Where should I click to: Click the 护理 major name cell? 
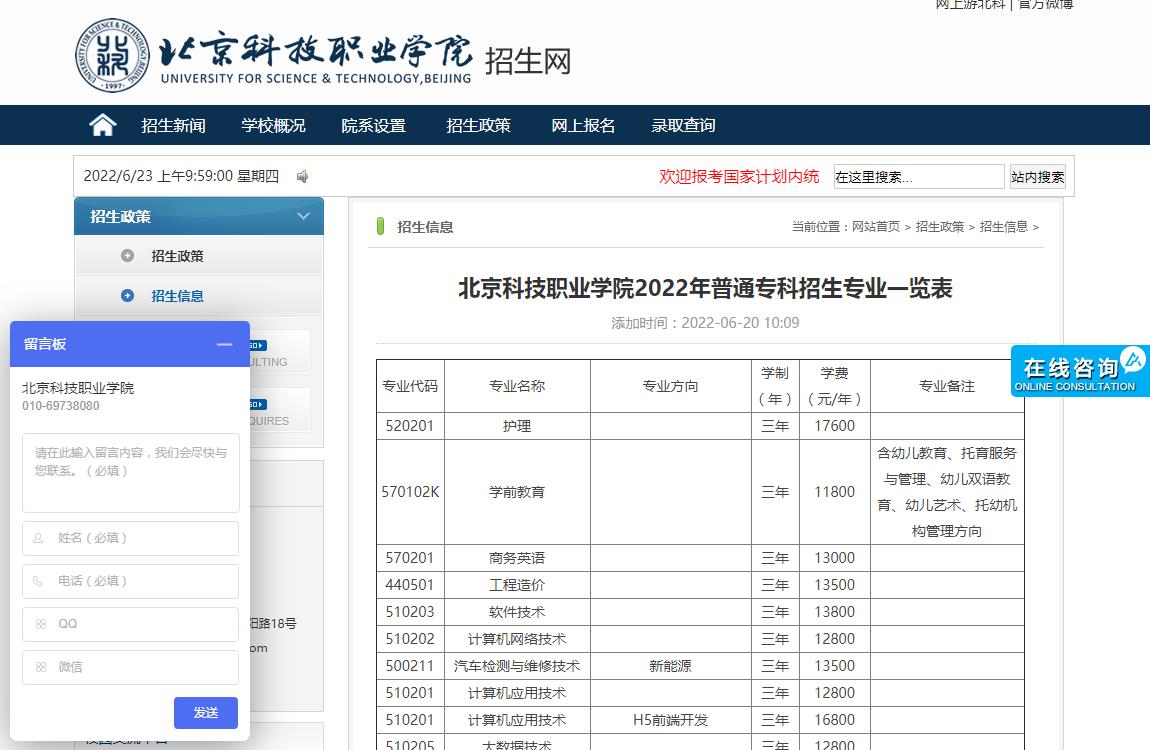click(x=517, y=426)
